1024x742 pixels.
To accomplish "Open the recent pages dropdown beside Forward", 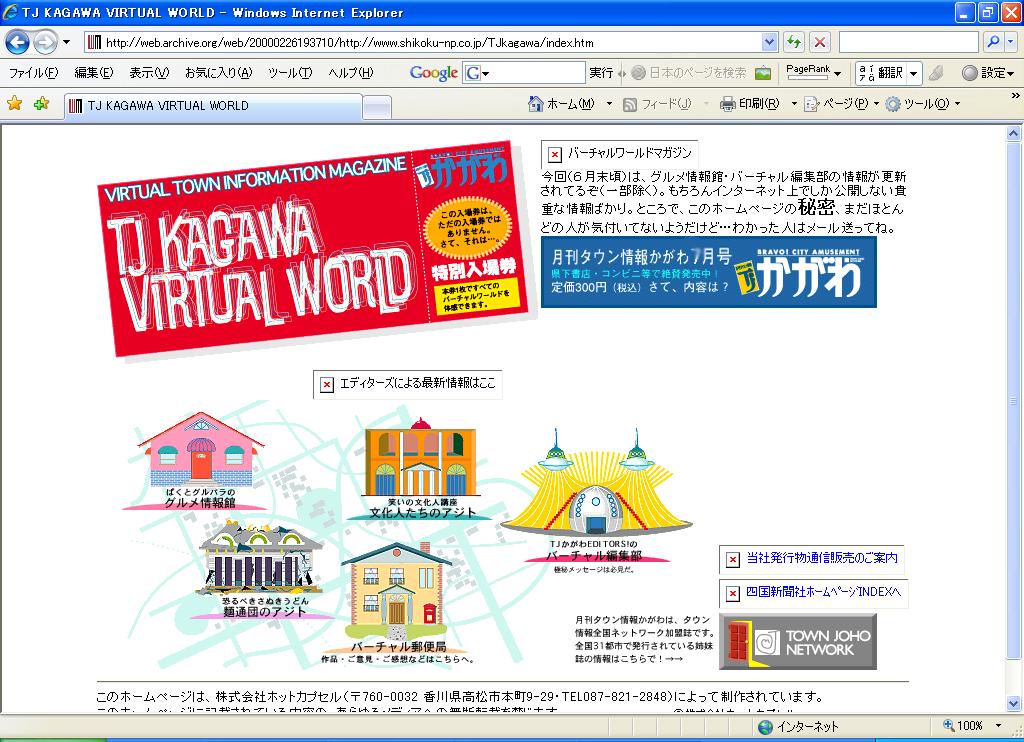I will tap(66, 42).
